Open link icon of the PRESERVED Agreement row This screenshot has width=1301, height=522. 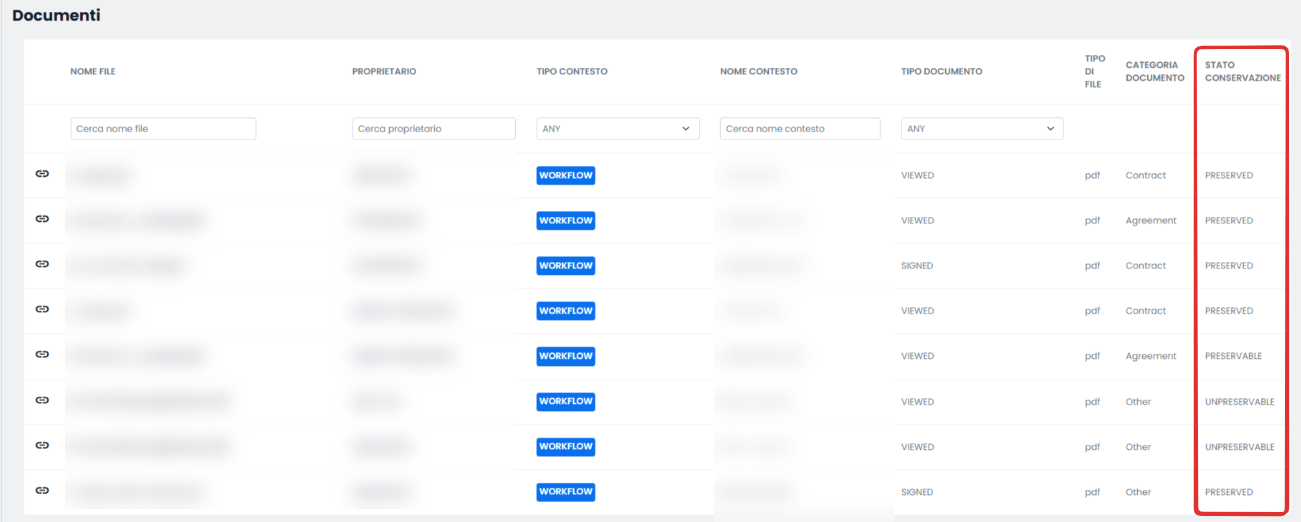coord(42,219)
